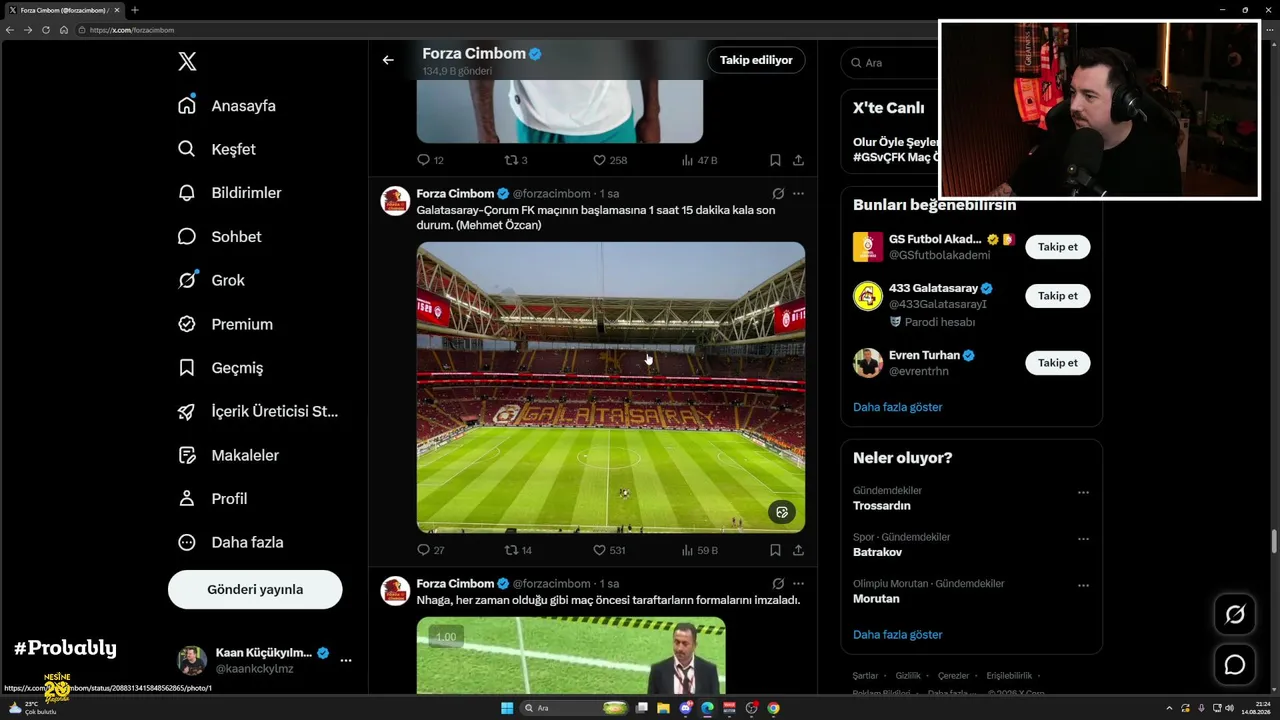
Task: Reload the page in the browser
Action: tap(45, 30)
